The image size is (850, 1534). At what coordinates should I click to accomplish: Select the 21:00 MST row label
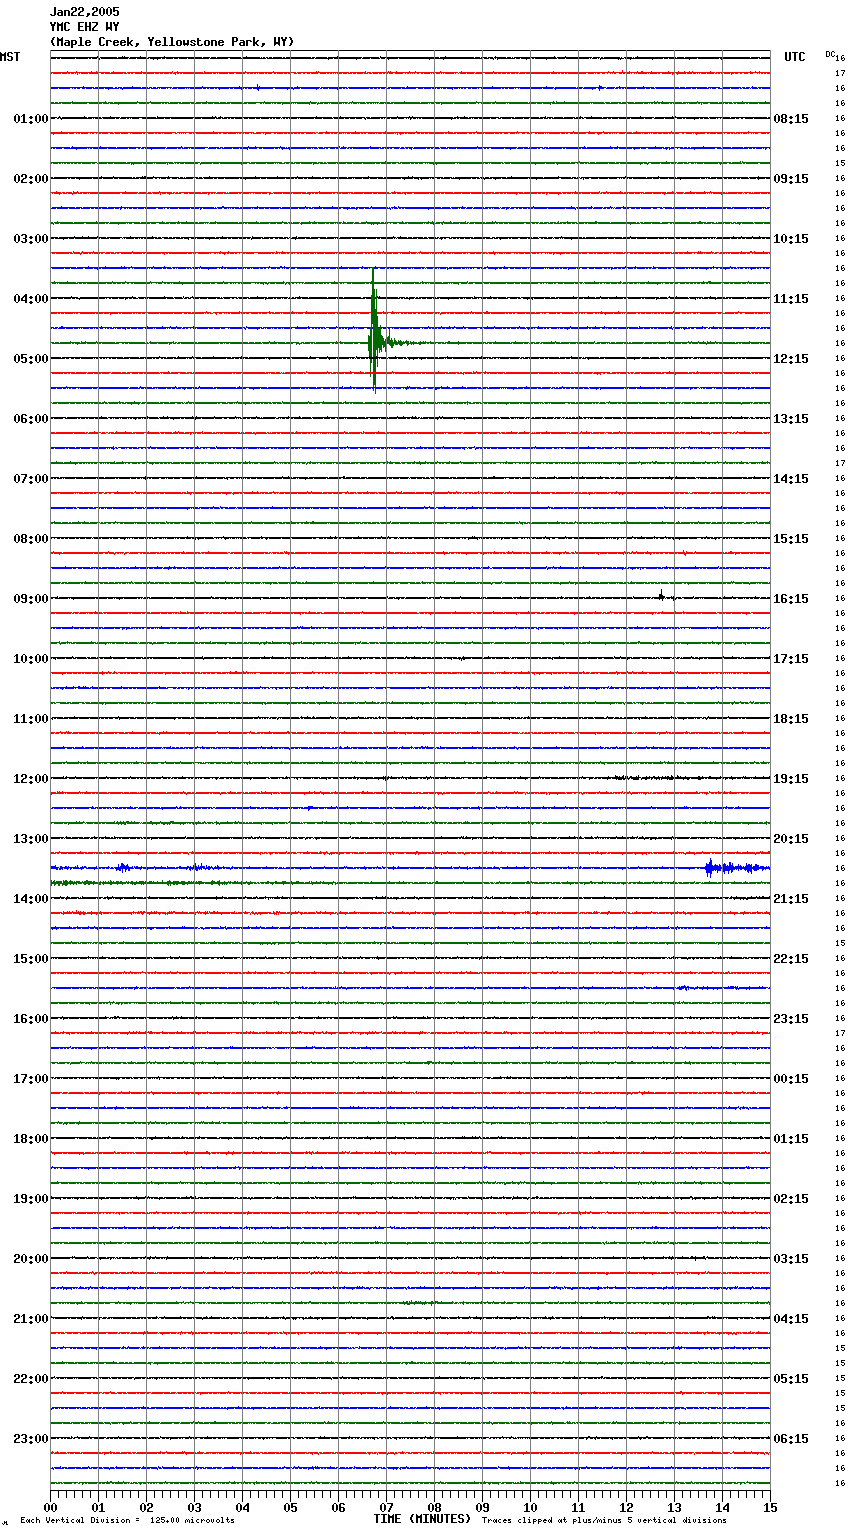point(31,1319)
